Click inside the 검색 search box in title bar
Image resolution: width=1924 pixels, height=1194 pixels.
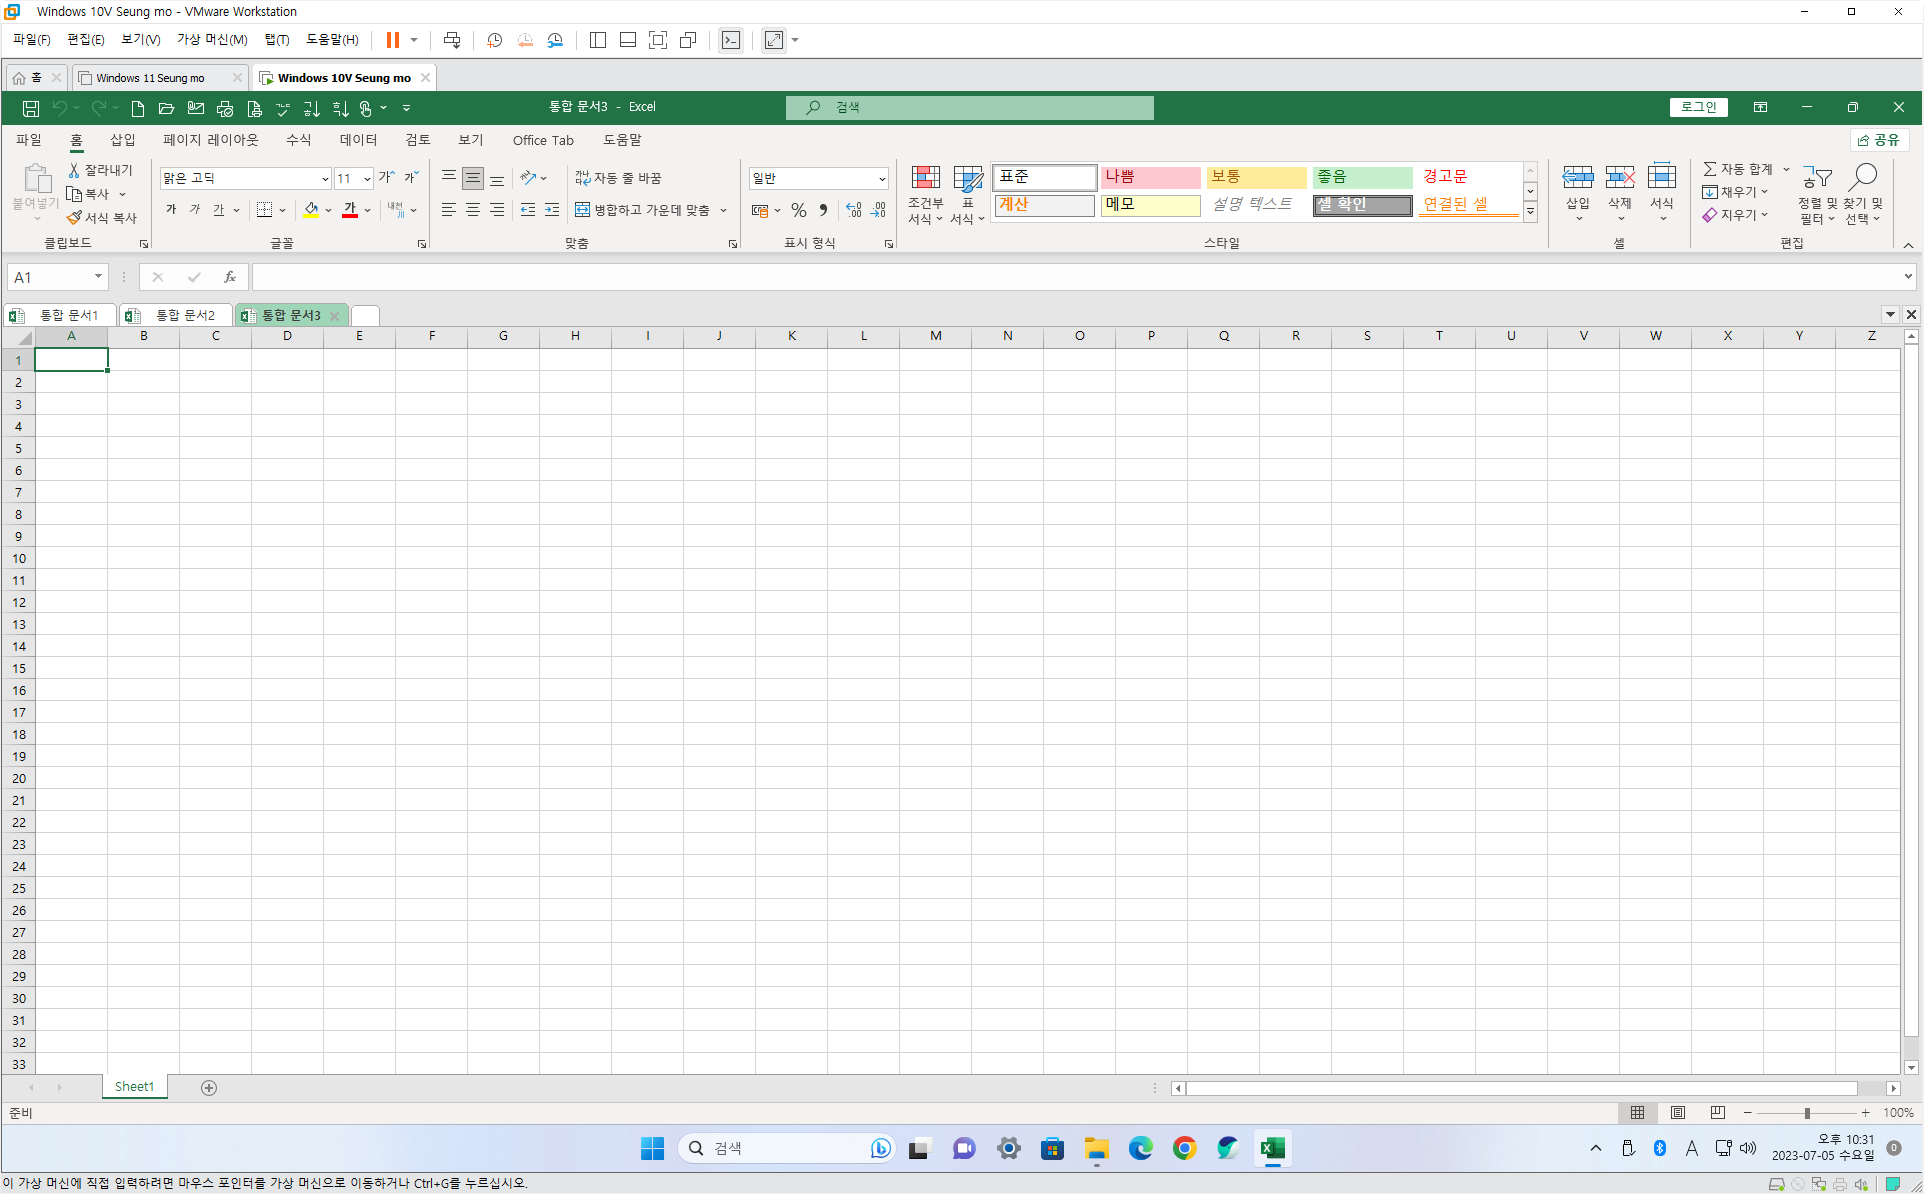[x=968, y=107]
